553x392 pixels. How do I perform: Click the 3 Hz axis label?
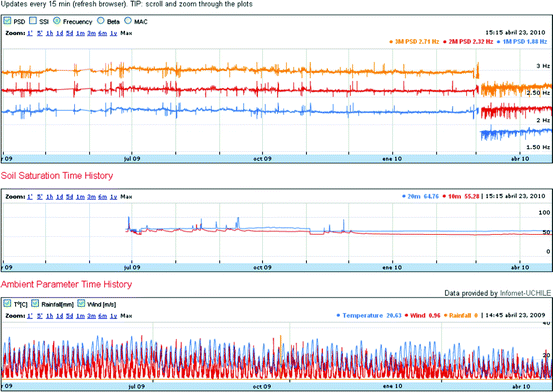[x=543, y=66]
